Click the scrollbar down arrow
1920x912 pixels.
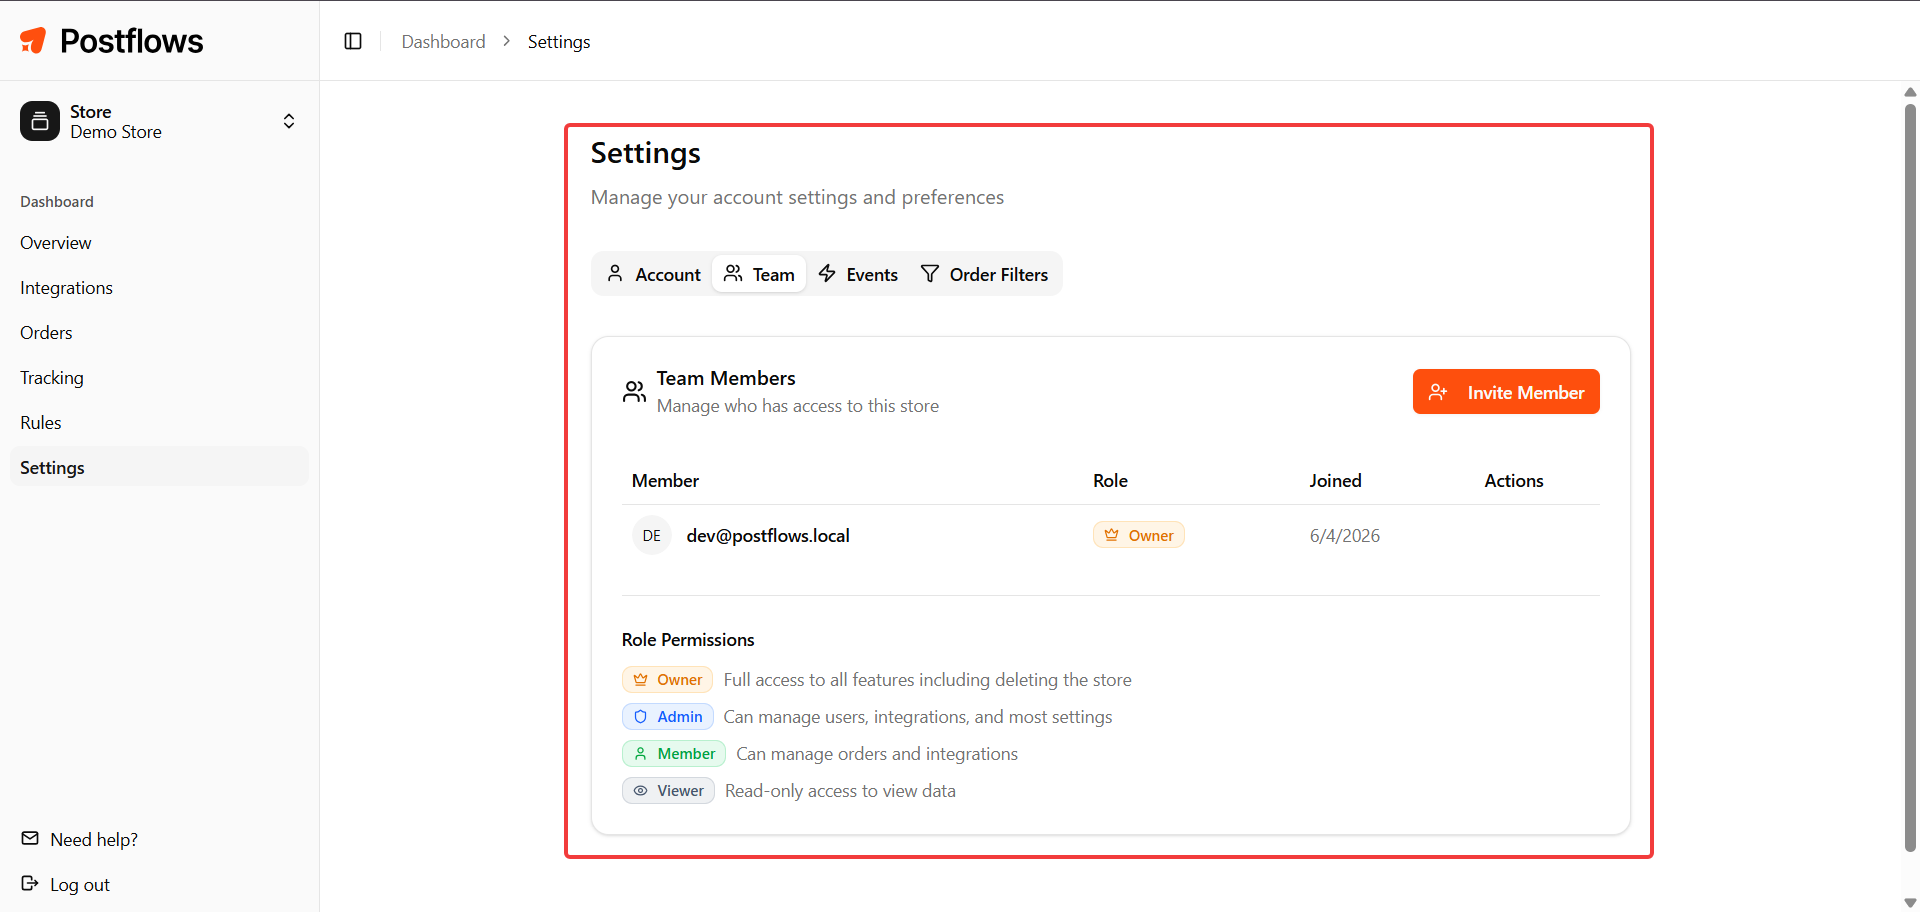[x=1910, y=903]
